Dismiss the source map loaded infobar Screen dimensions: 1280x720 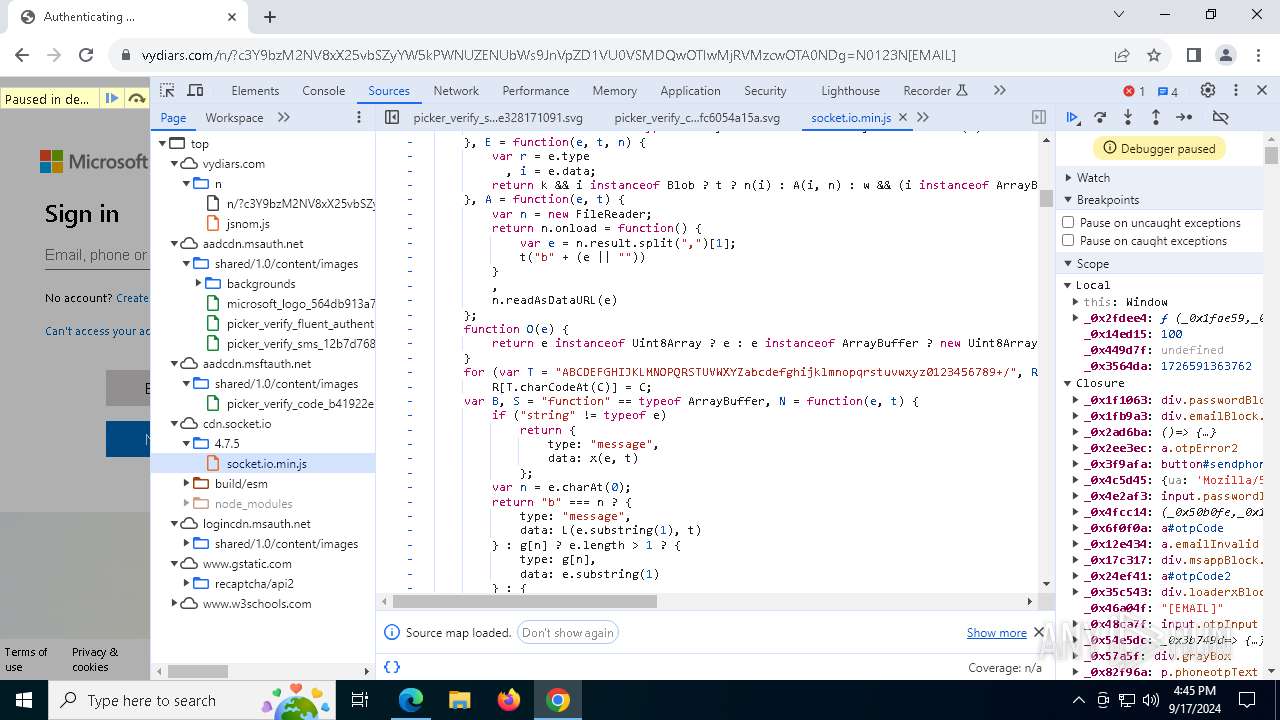point(1039,632)
